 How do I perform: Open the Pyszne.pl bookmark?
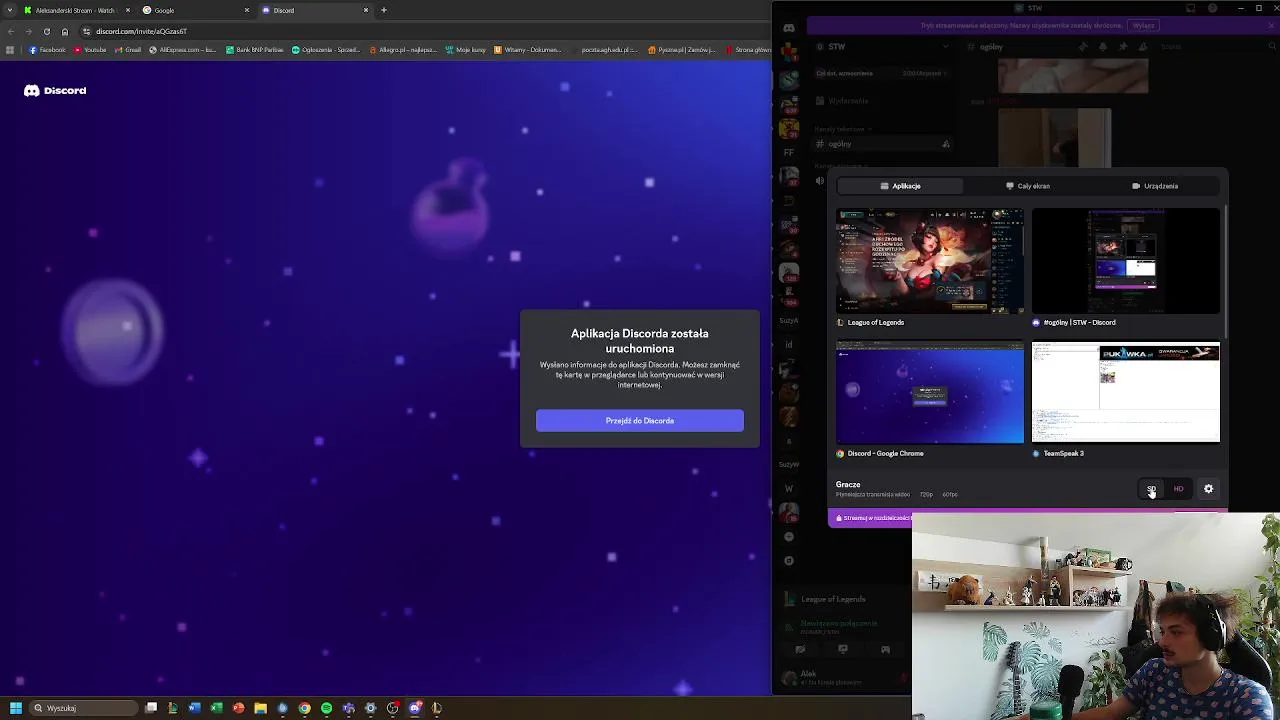(x=681, y=50)
